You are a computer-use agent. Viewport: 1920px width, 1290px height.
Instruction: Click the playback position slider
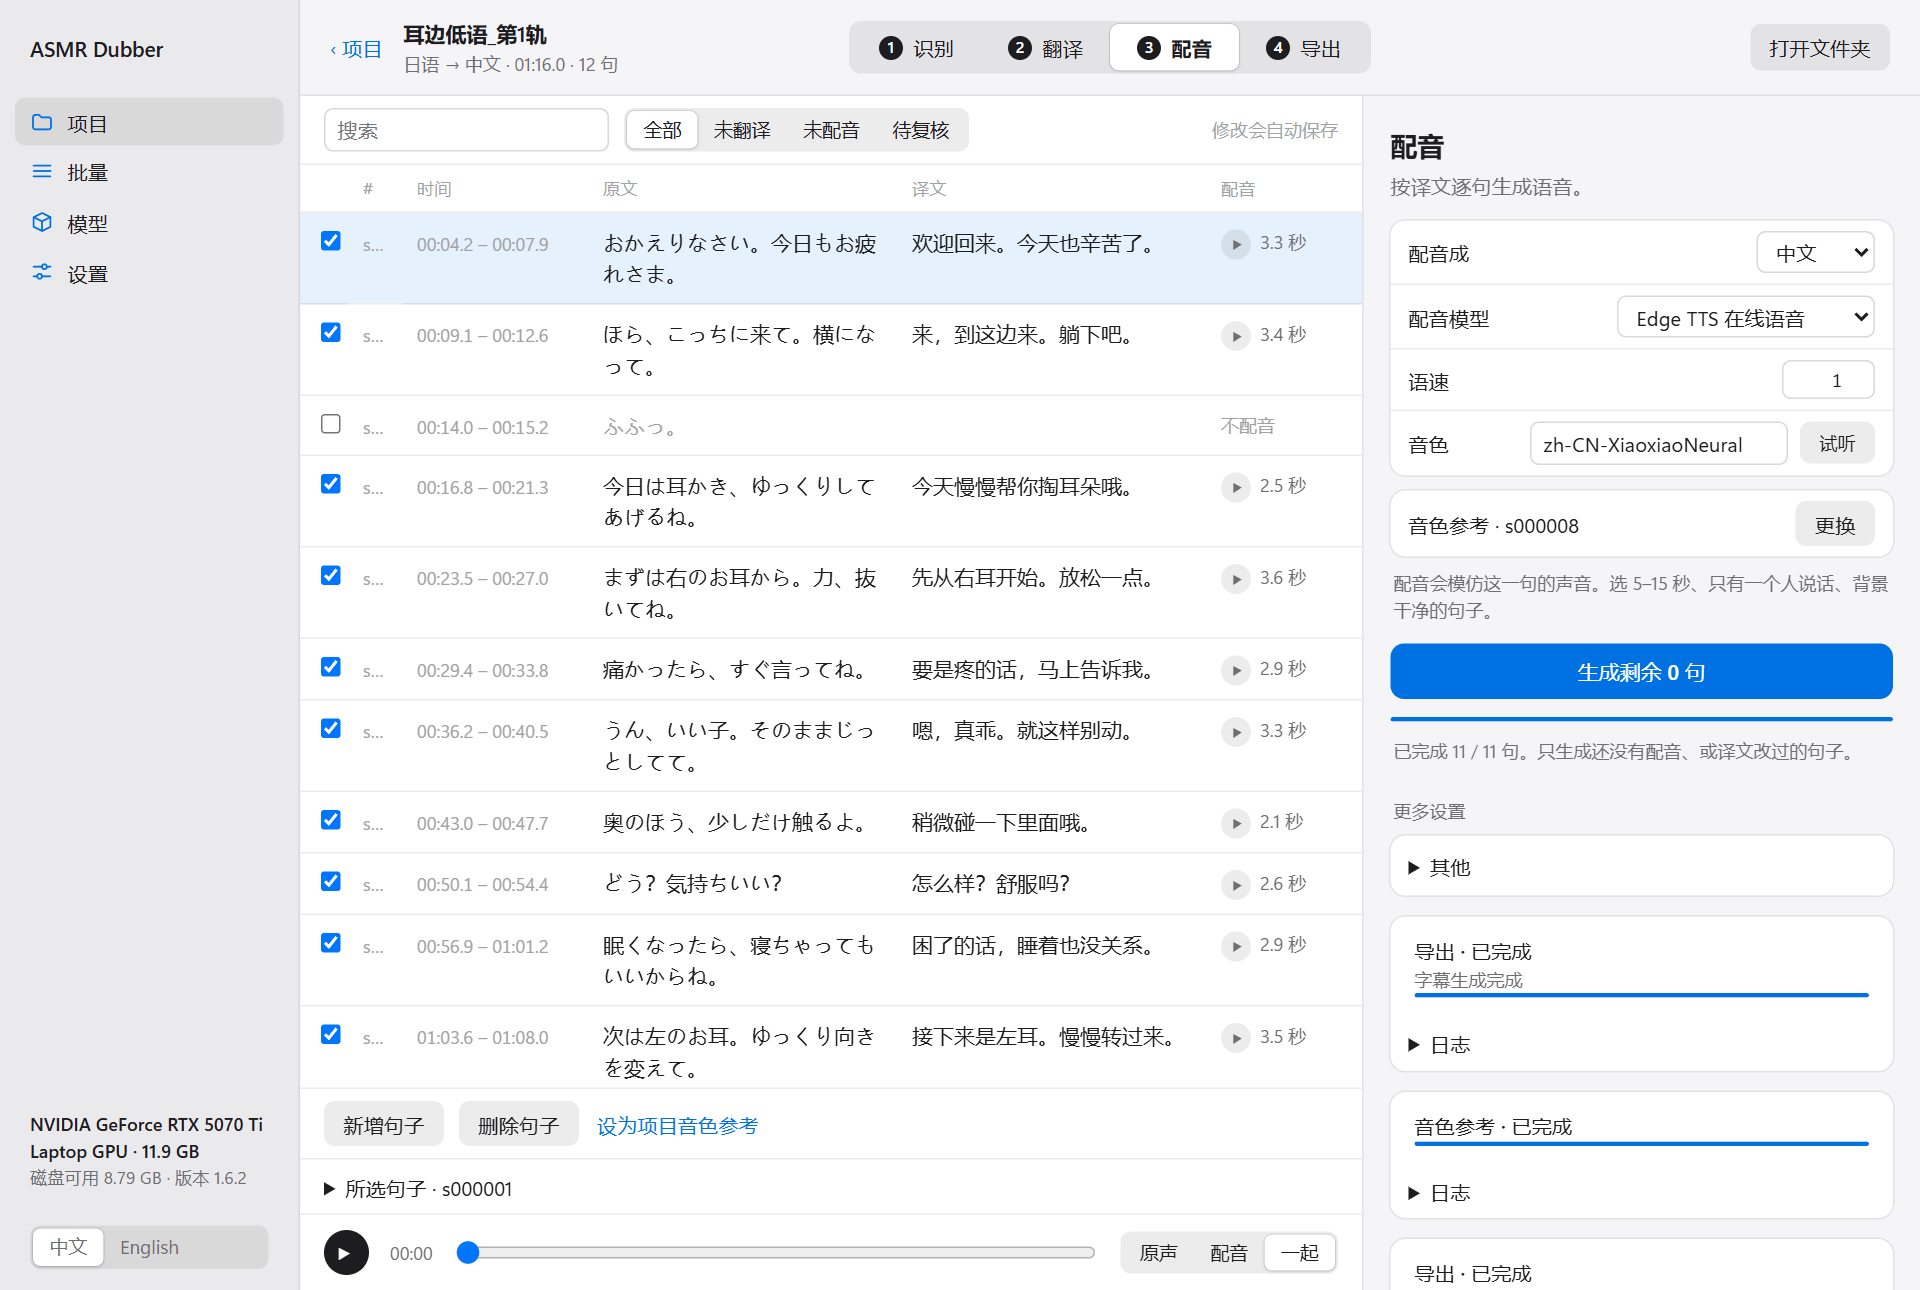pyautogui.click(x=776, y=1253)
